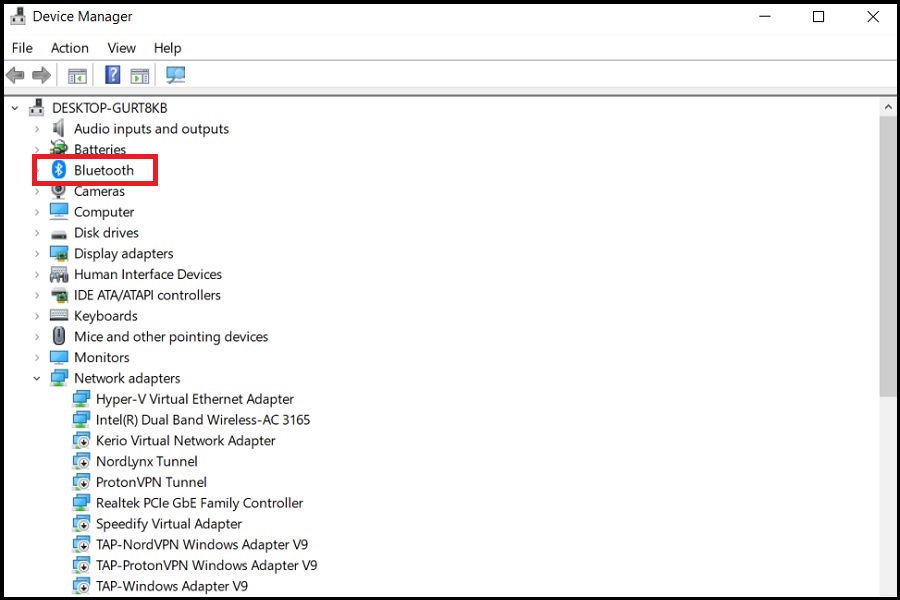Select TAP-ProtonVPN Windows Adapter V9
900x600 pixels.
206,565
